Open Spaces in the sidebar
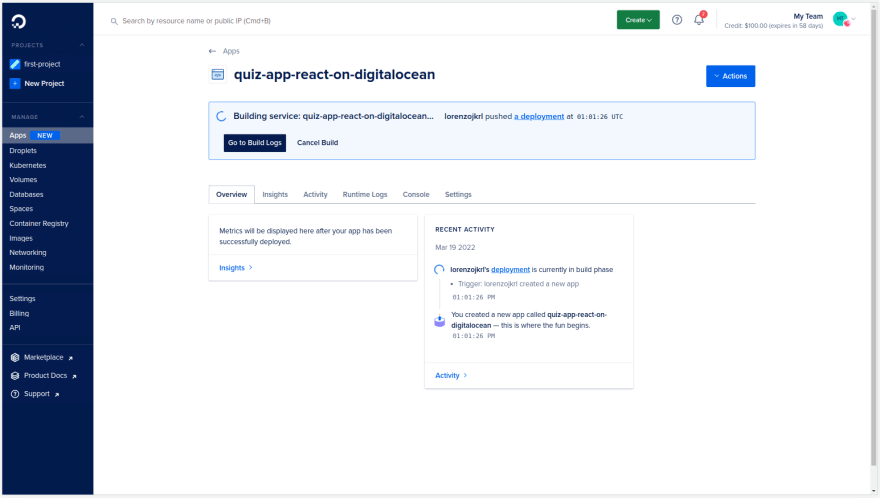 click(21, 209)
